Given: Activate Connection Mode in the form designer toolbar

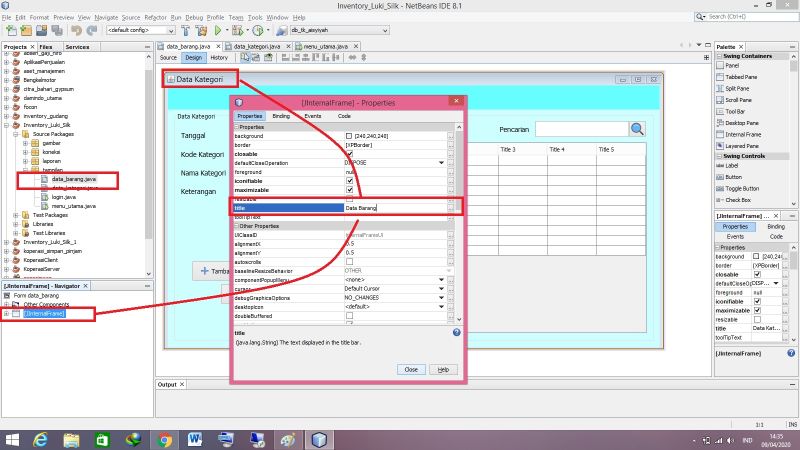Looking at the screenshot, I should (256, 58).
